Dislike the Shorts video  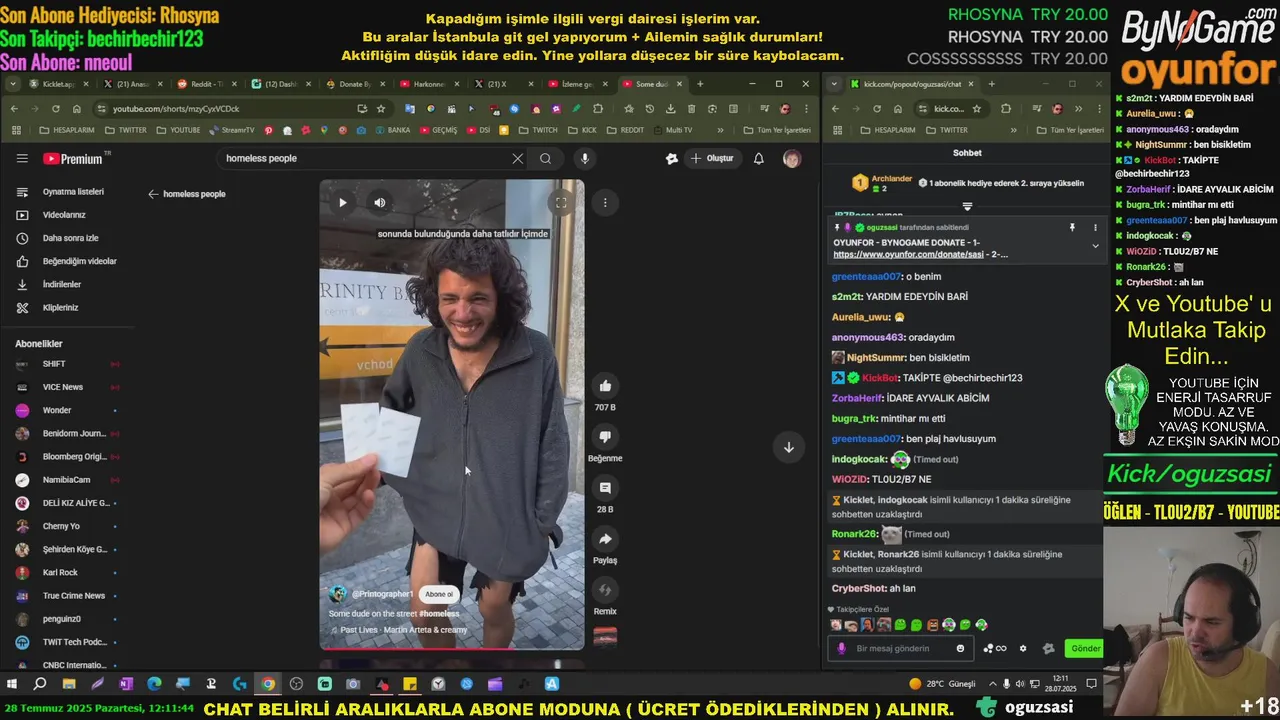coord(605,437)
